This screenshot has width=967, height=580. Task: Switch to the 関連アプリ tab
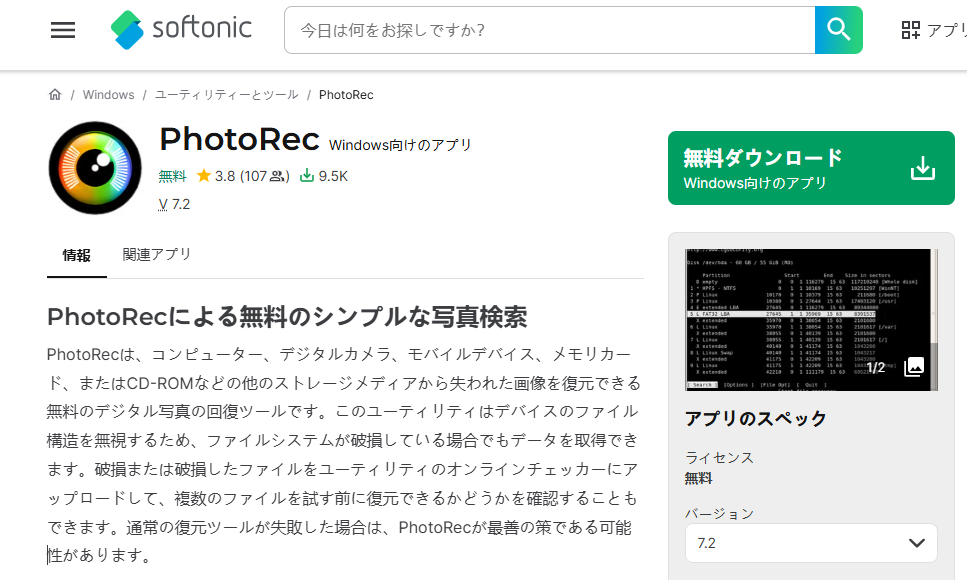pos(156,255)
